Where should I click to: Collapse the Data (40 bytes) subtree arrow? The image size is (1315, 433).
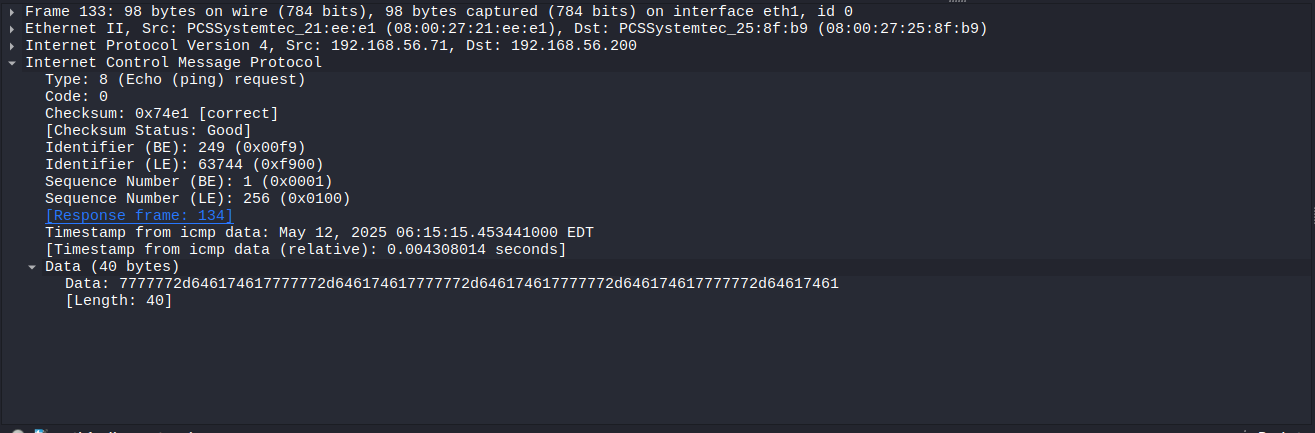point(32,267)
